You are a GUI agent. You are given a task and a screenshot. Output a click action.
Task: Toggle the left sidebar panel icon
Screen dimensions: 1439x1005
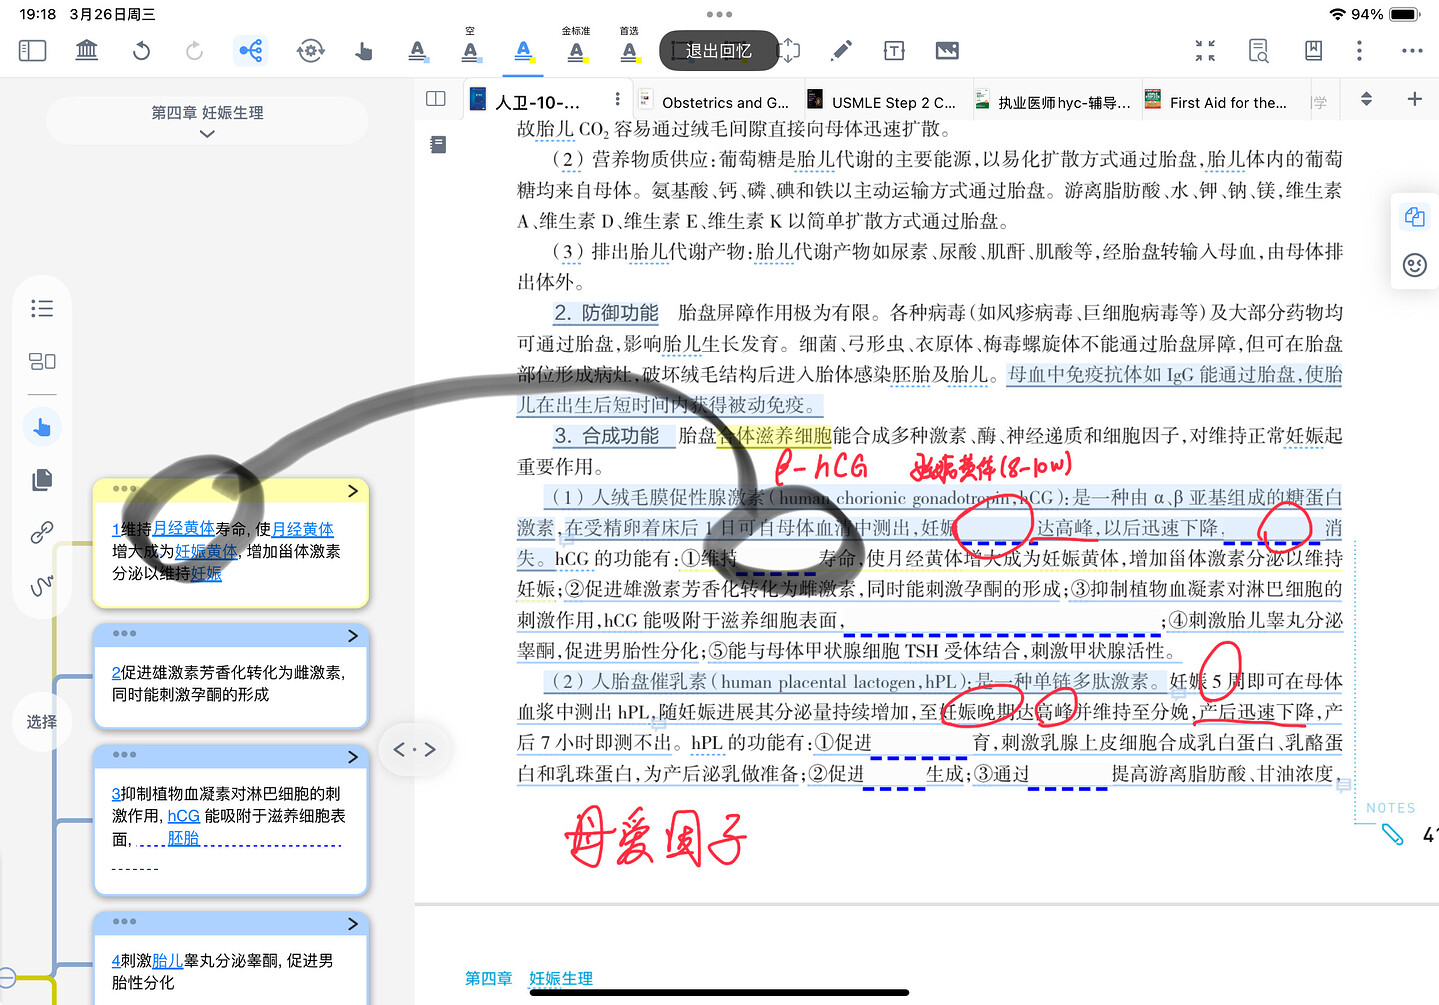[32, 50]
